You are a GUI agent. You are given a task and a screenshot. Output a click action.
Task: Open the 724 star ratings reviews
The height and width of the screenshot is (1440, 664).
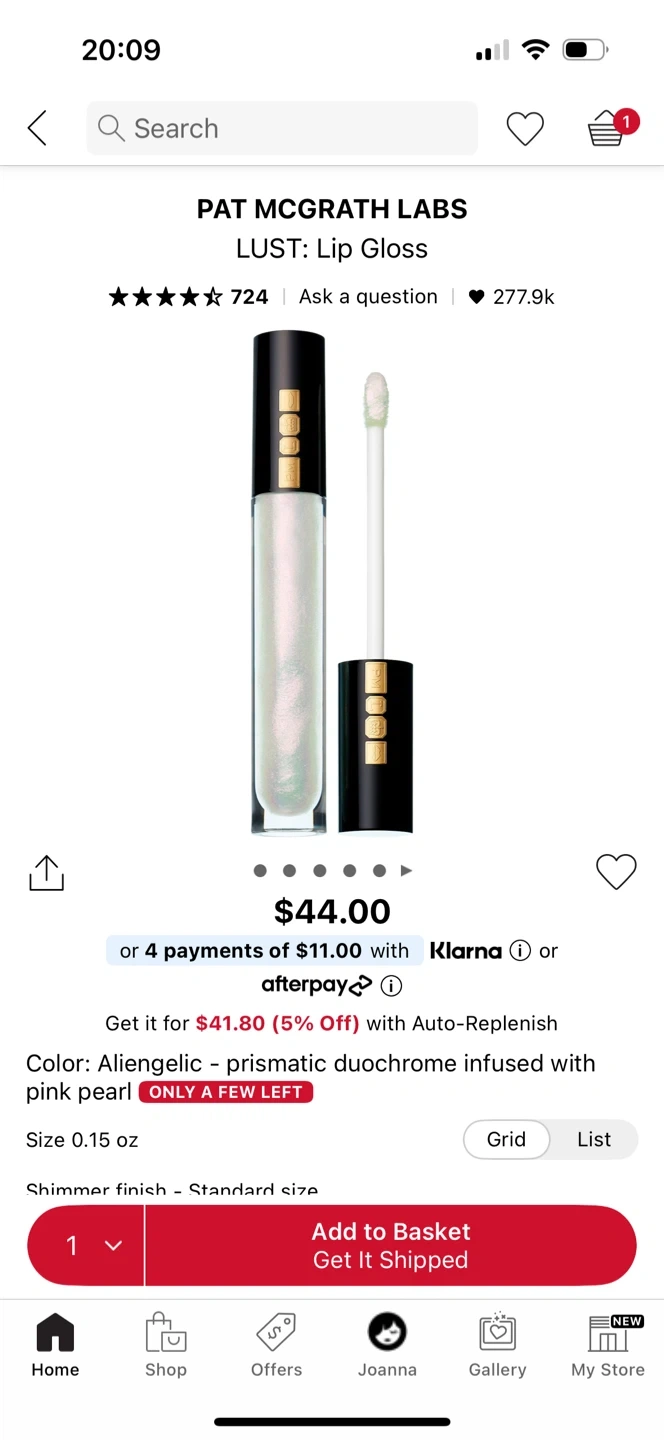point(188,297)
